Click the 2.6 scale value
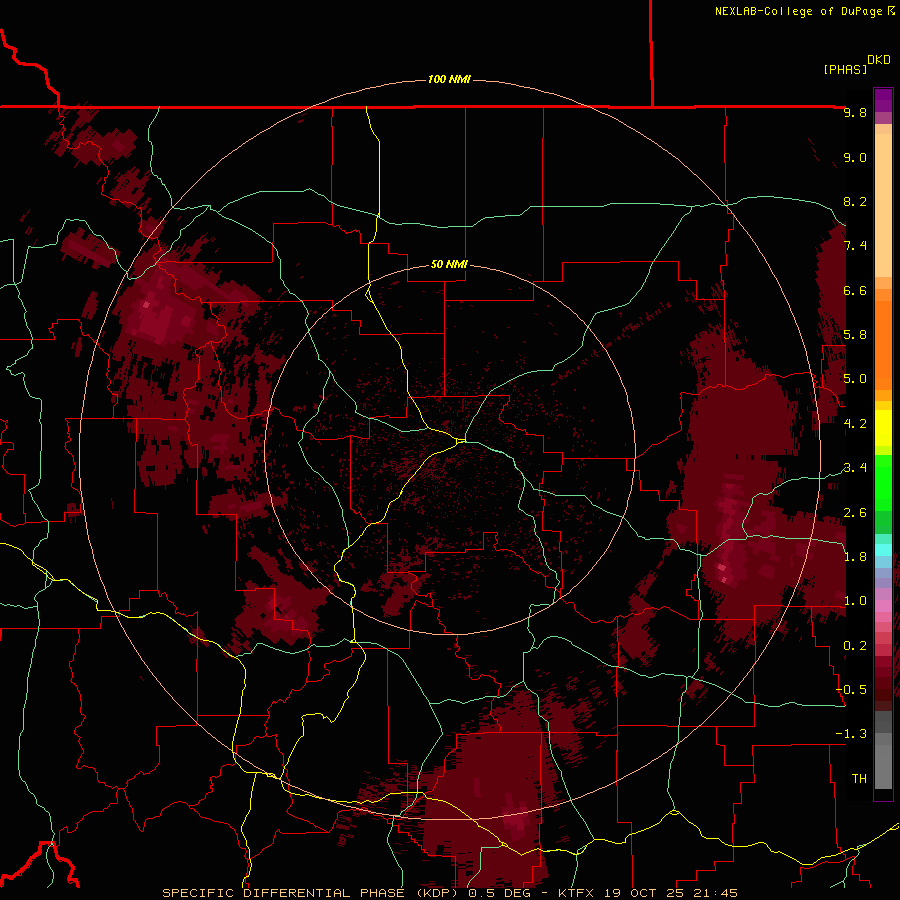 click(855, 513)
